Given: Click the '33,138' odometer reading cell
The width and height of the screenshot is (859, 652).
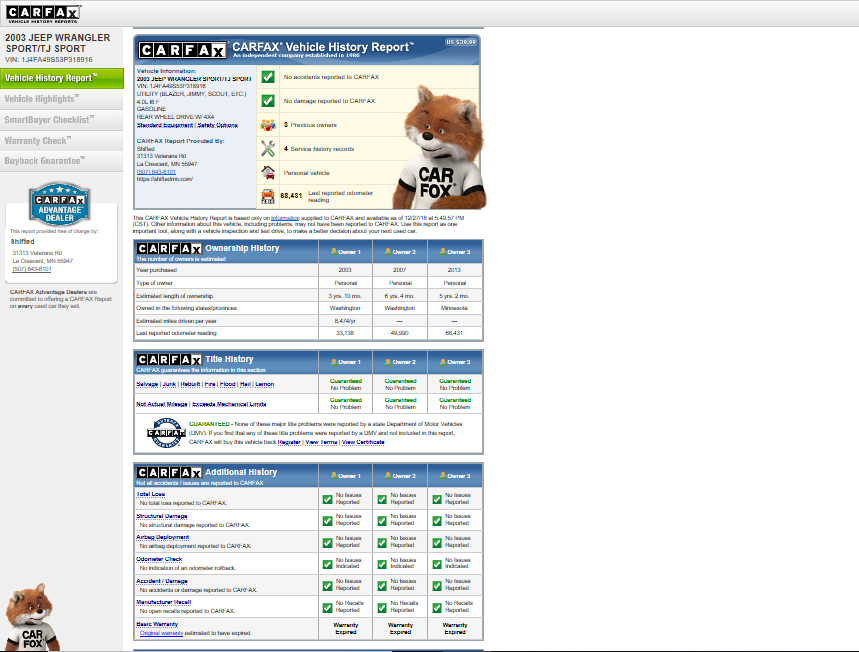Looking at the screenshot, I should [x=345, y=333].
